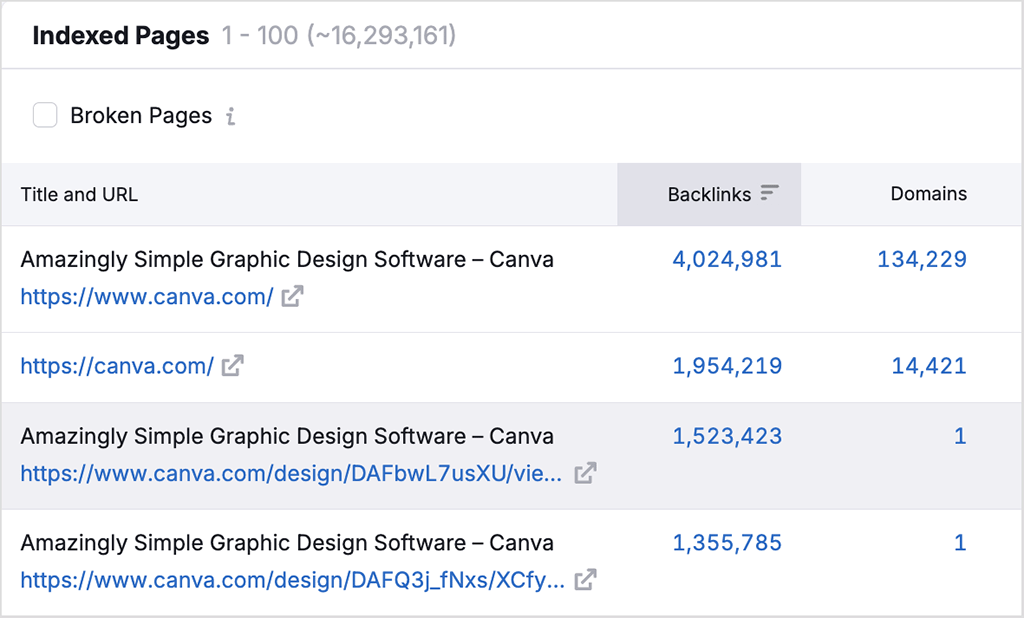This screenshot has height=618, width=1024.
Task: Click the Backlinks sort icon
Action: pyautogui.click(x=770, y=193)
